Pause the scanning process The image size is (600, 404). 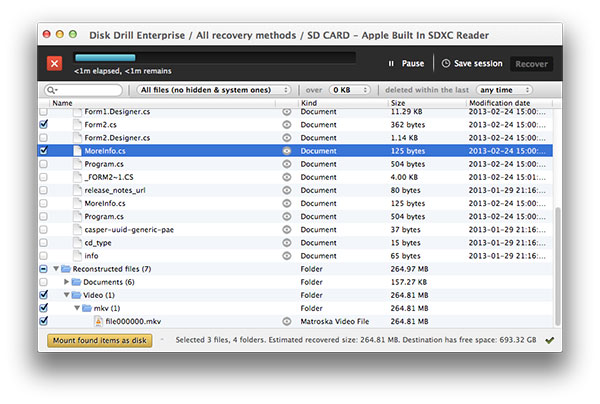(406, 64)
